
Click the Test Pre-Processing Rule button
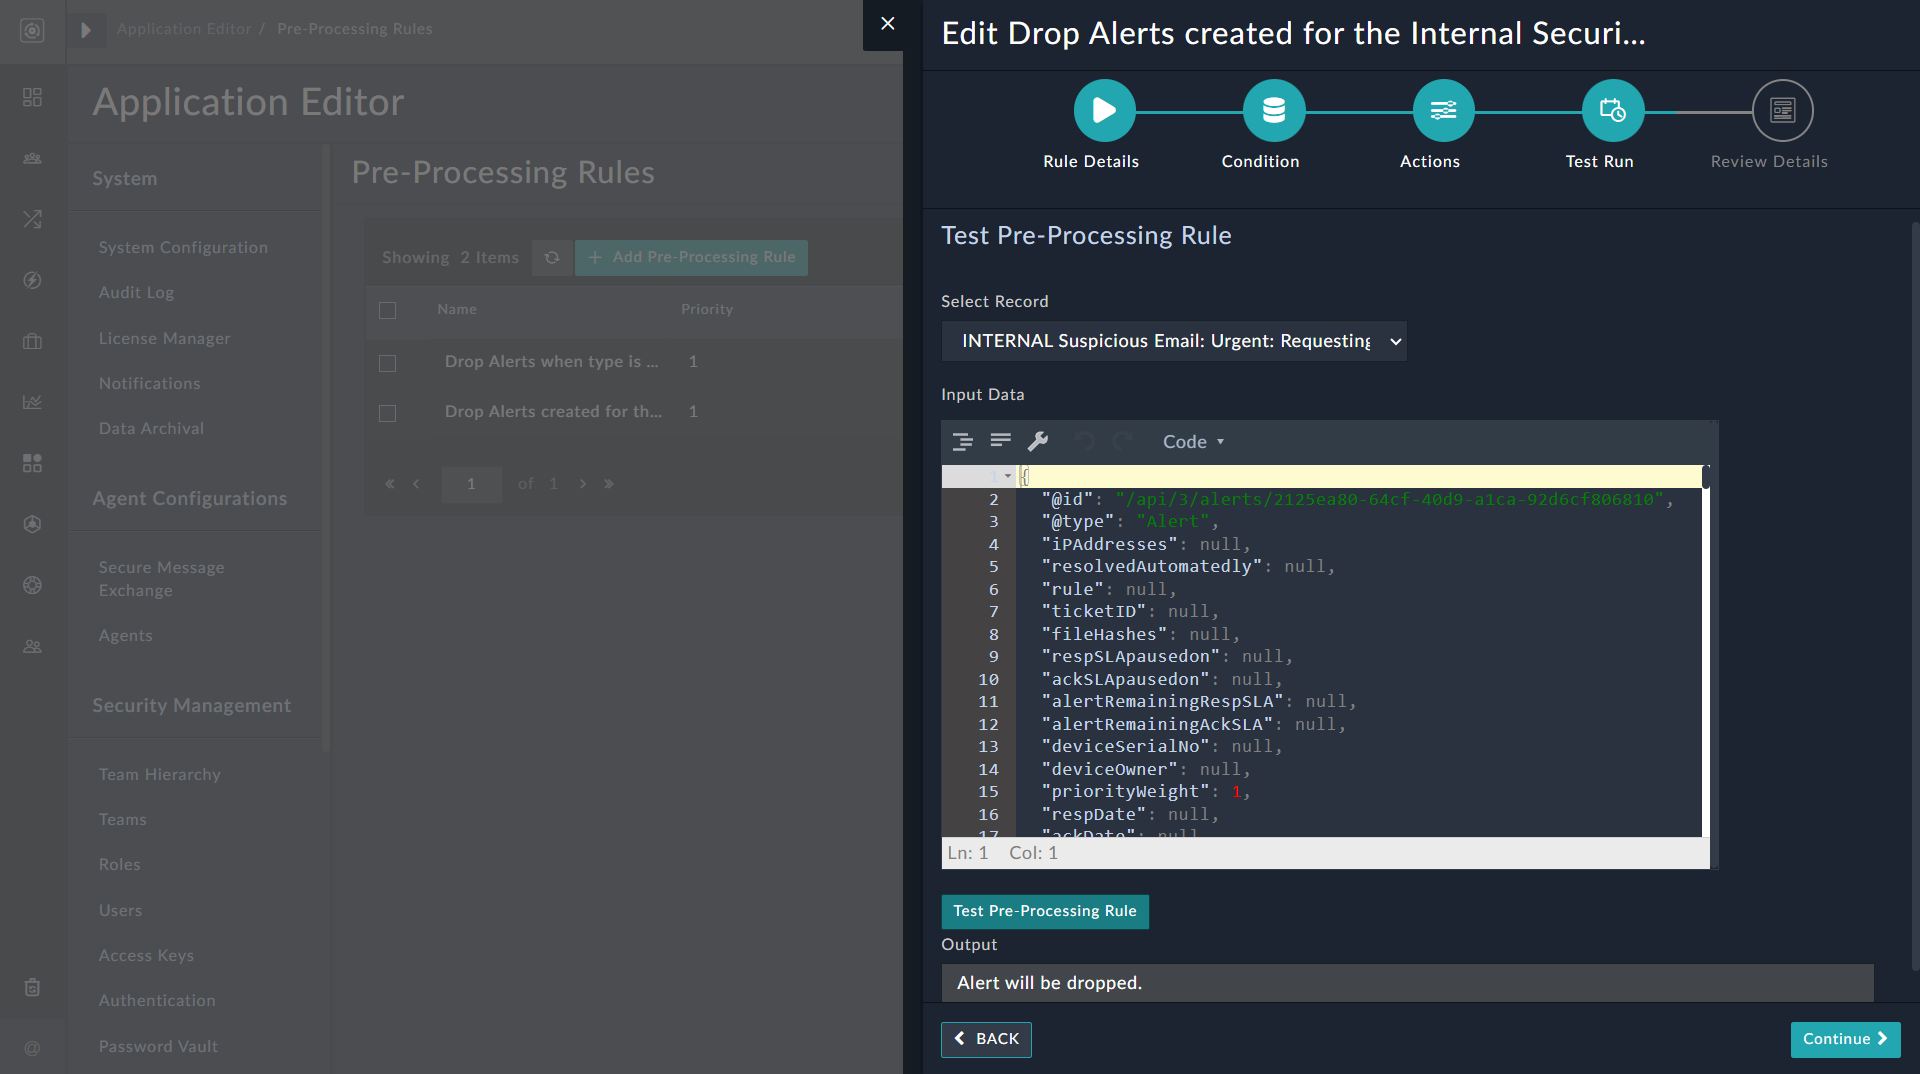click(x=1044, y=911)
